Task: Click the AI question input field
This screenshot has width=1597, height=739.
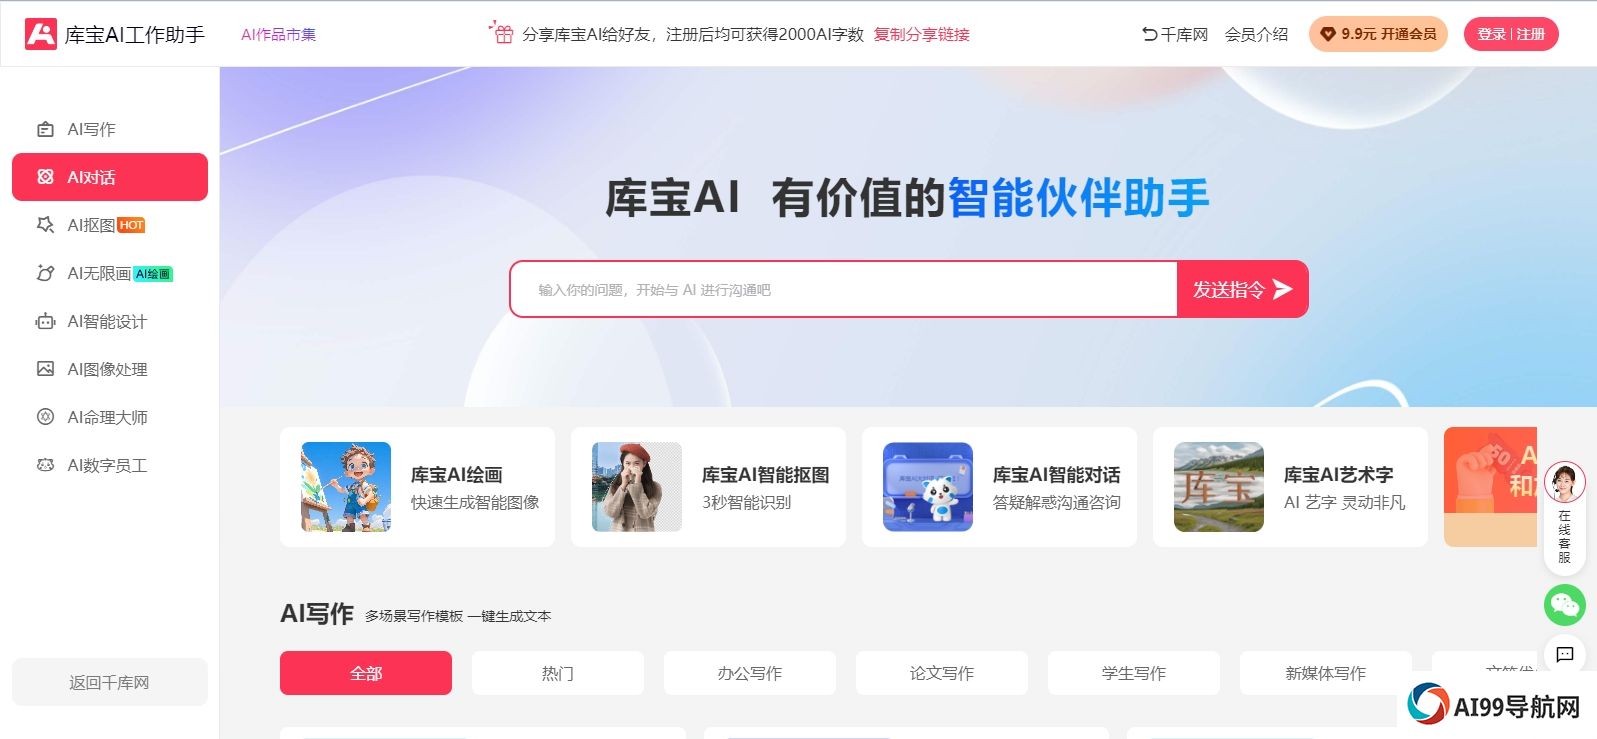Action: pyautogui.click(x=844, y=289)
